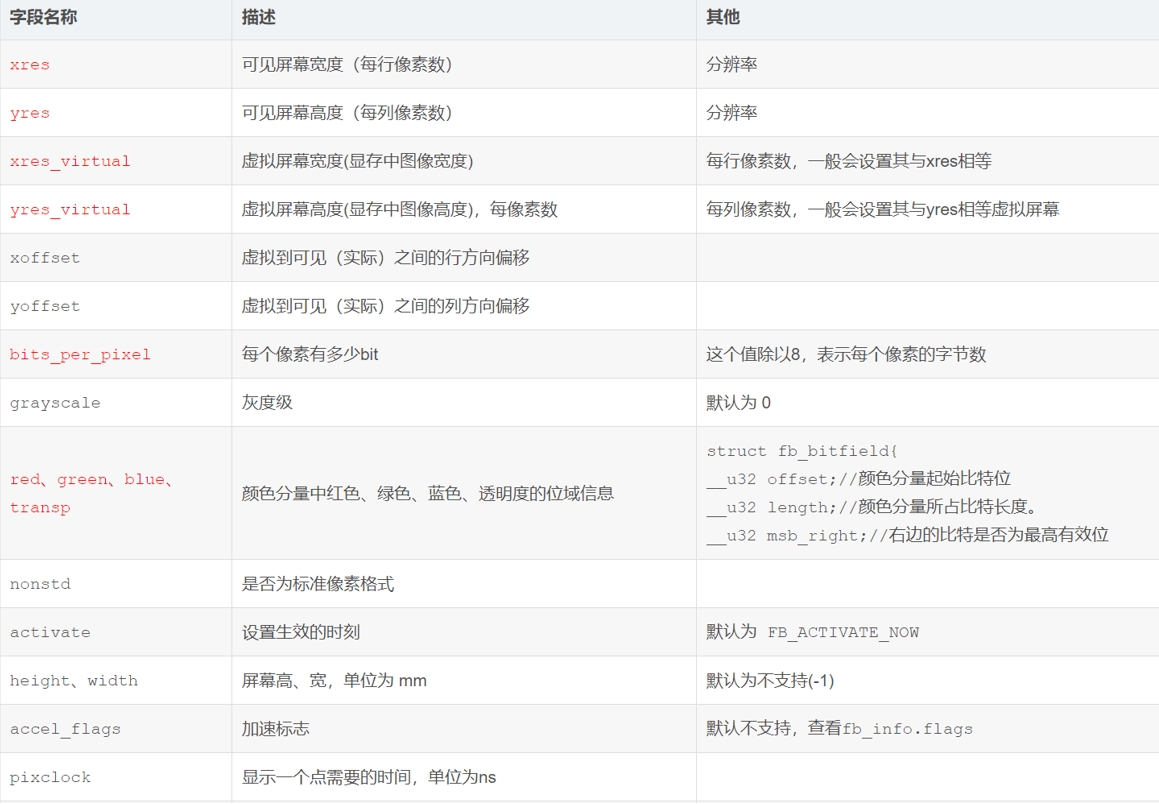Select the accel_flags field name
This screenshot has height=804, width=1159.
(x=65, y=729)
